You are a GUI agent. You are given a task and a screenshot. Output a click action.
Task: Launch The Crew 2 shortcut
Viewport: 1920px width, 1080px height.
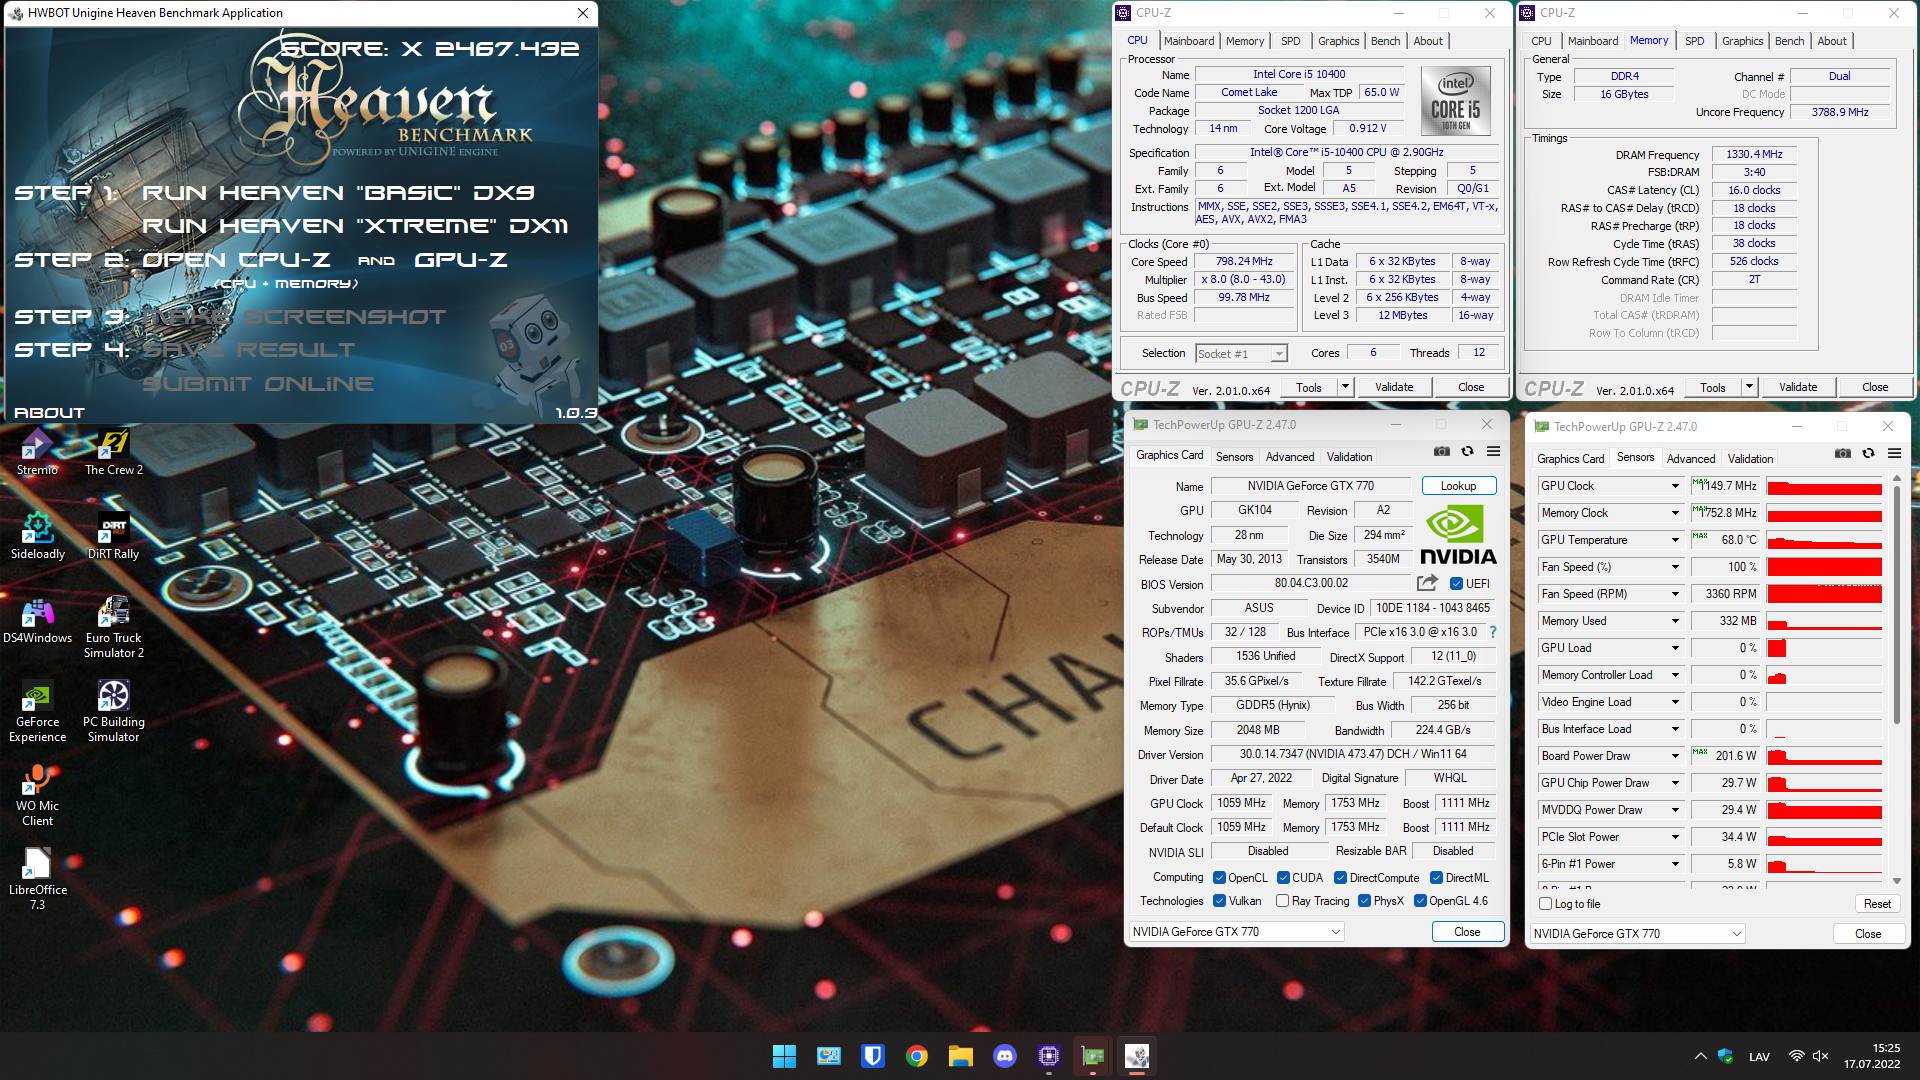point(113,452)
